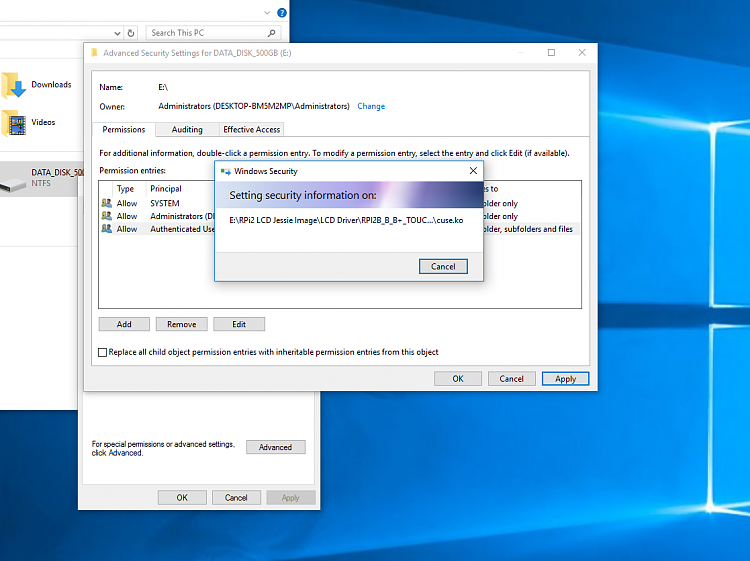This screenshot has width=750, height=561.
Task: Click the Type column header
Action: (125, 189)
